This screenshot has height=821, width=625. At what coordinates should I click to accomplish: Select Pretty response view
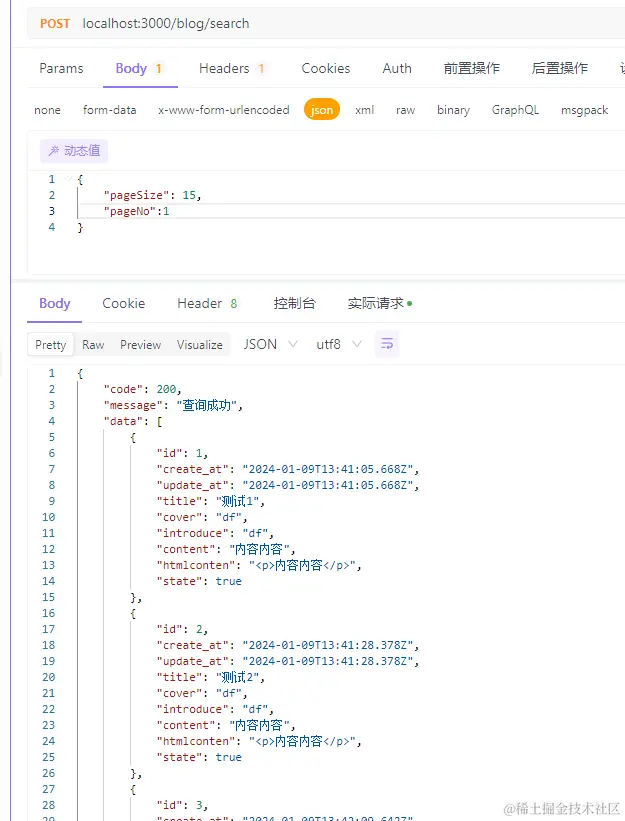(x=51, y=345)
